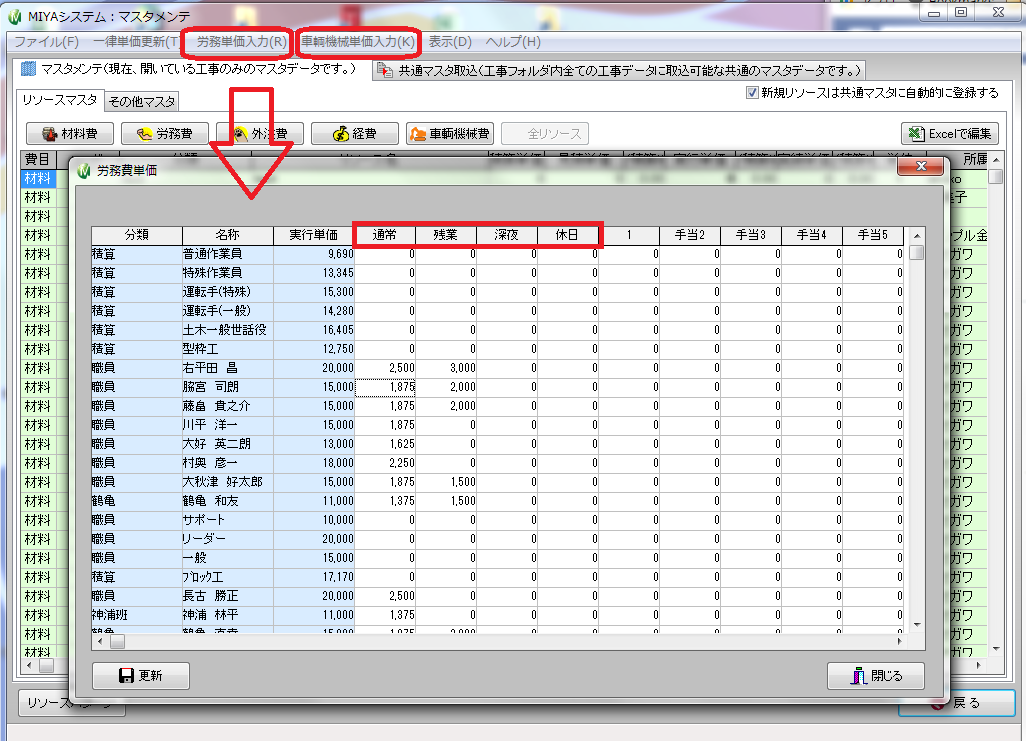Click the 通常 column header
The image size is (1026, 741).
tap(385, 235)
